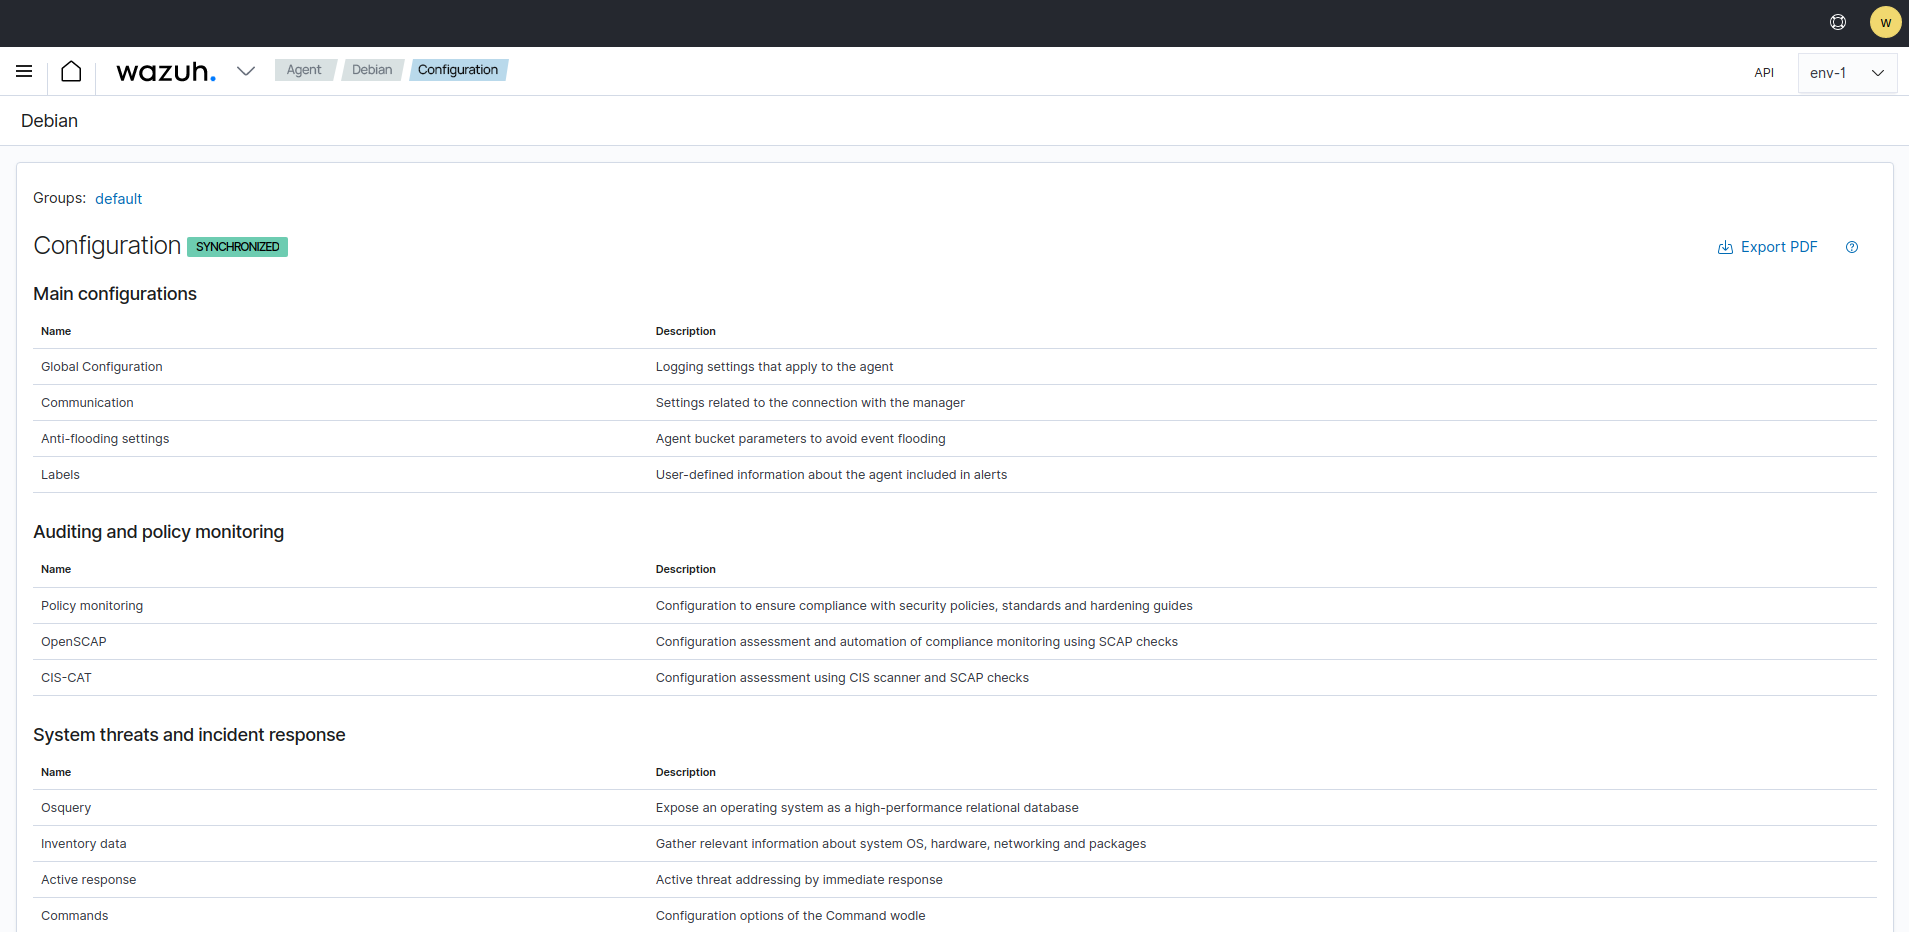Click 'Configuration options of the Command wodle'
This screenshot has width=1909, height=932.
pos(790,916)
